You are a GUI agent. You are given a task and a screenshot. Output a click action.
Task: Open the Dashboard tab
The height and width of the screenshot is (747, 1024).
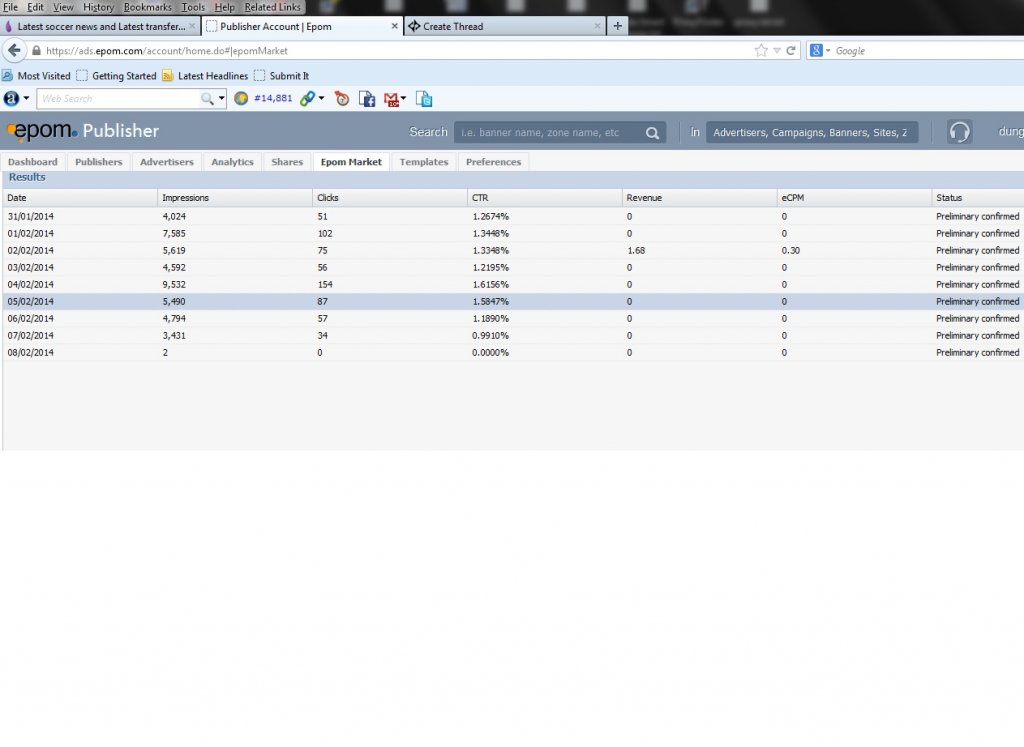tap(33, 162)
